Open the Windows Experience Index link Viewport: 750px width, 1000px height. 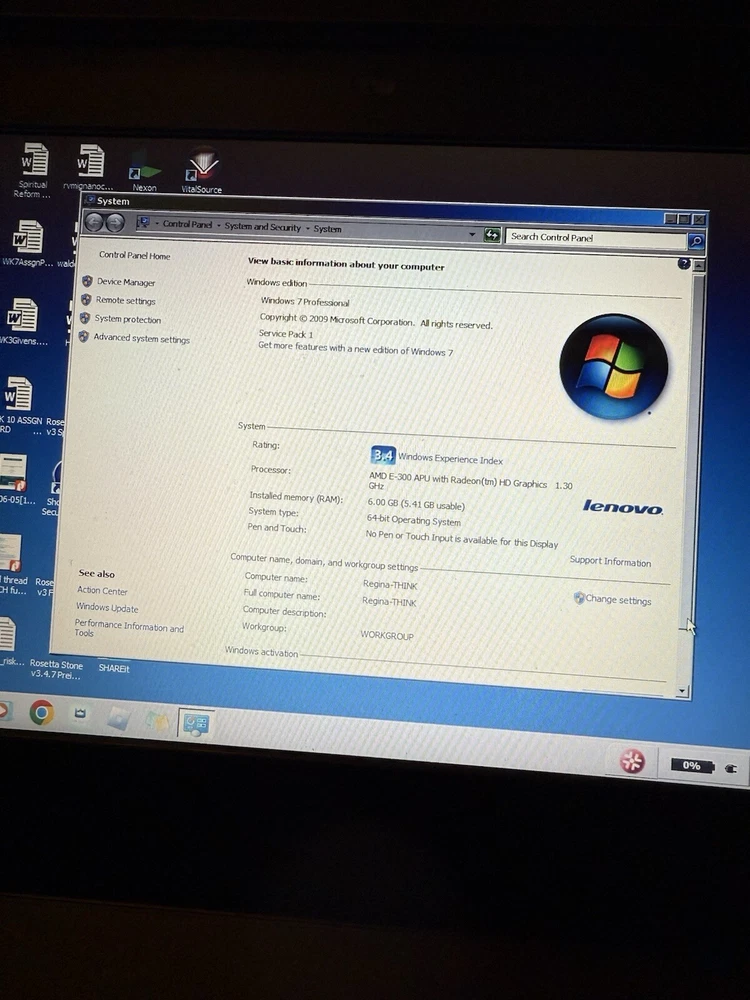[450, 460]
